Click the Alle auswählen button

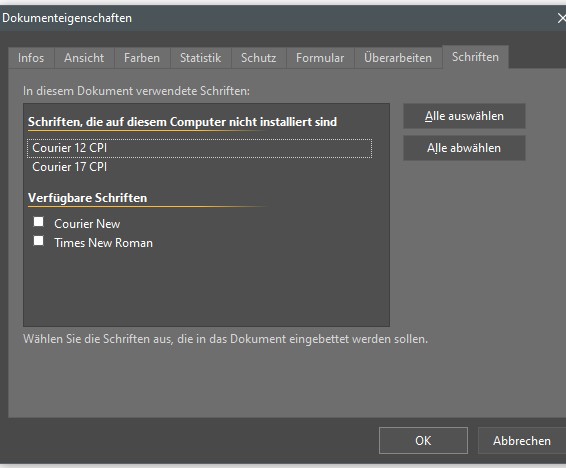click(464, 116)
